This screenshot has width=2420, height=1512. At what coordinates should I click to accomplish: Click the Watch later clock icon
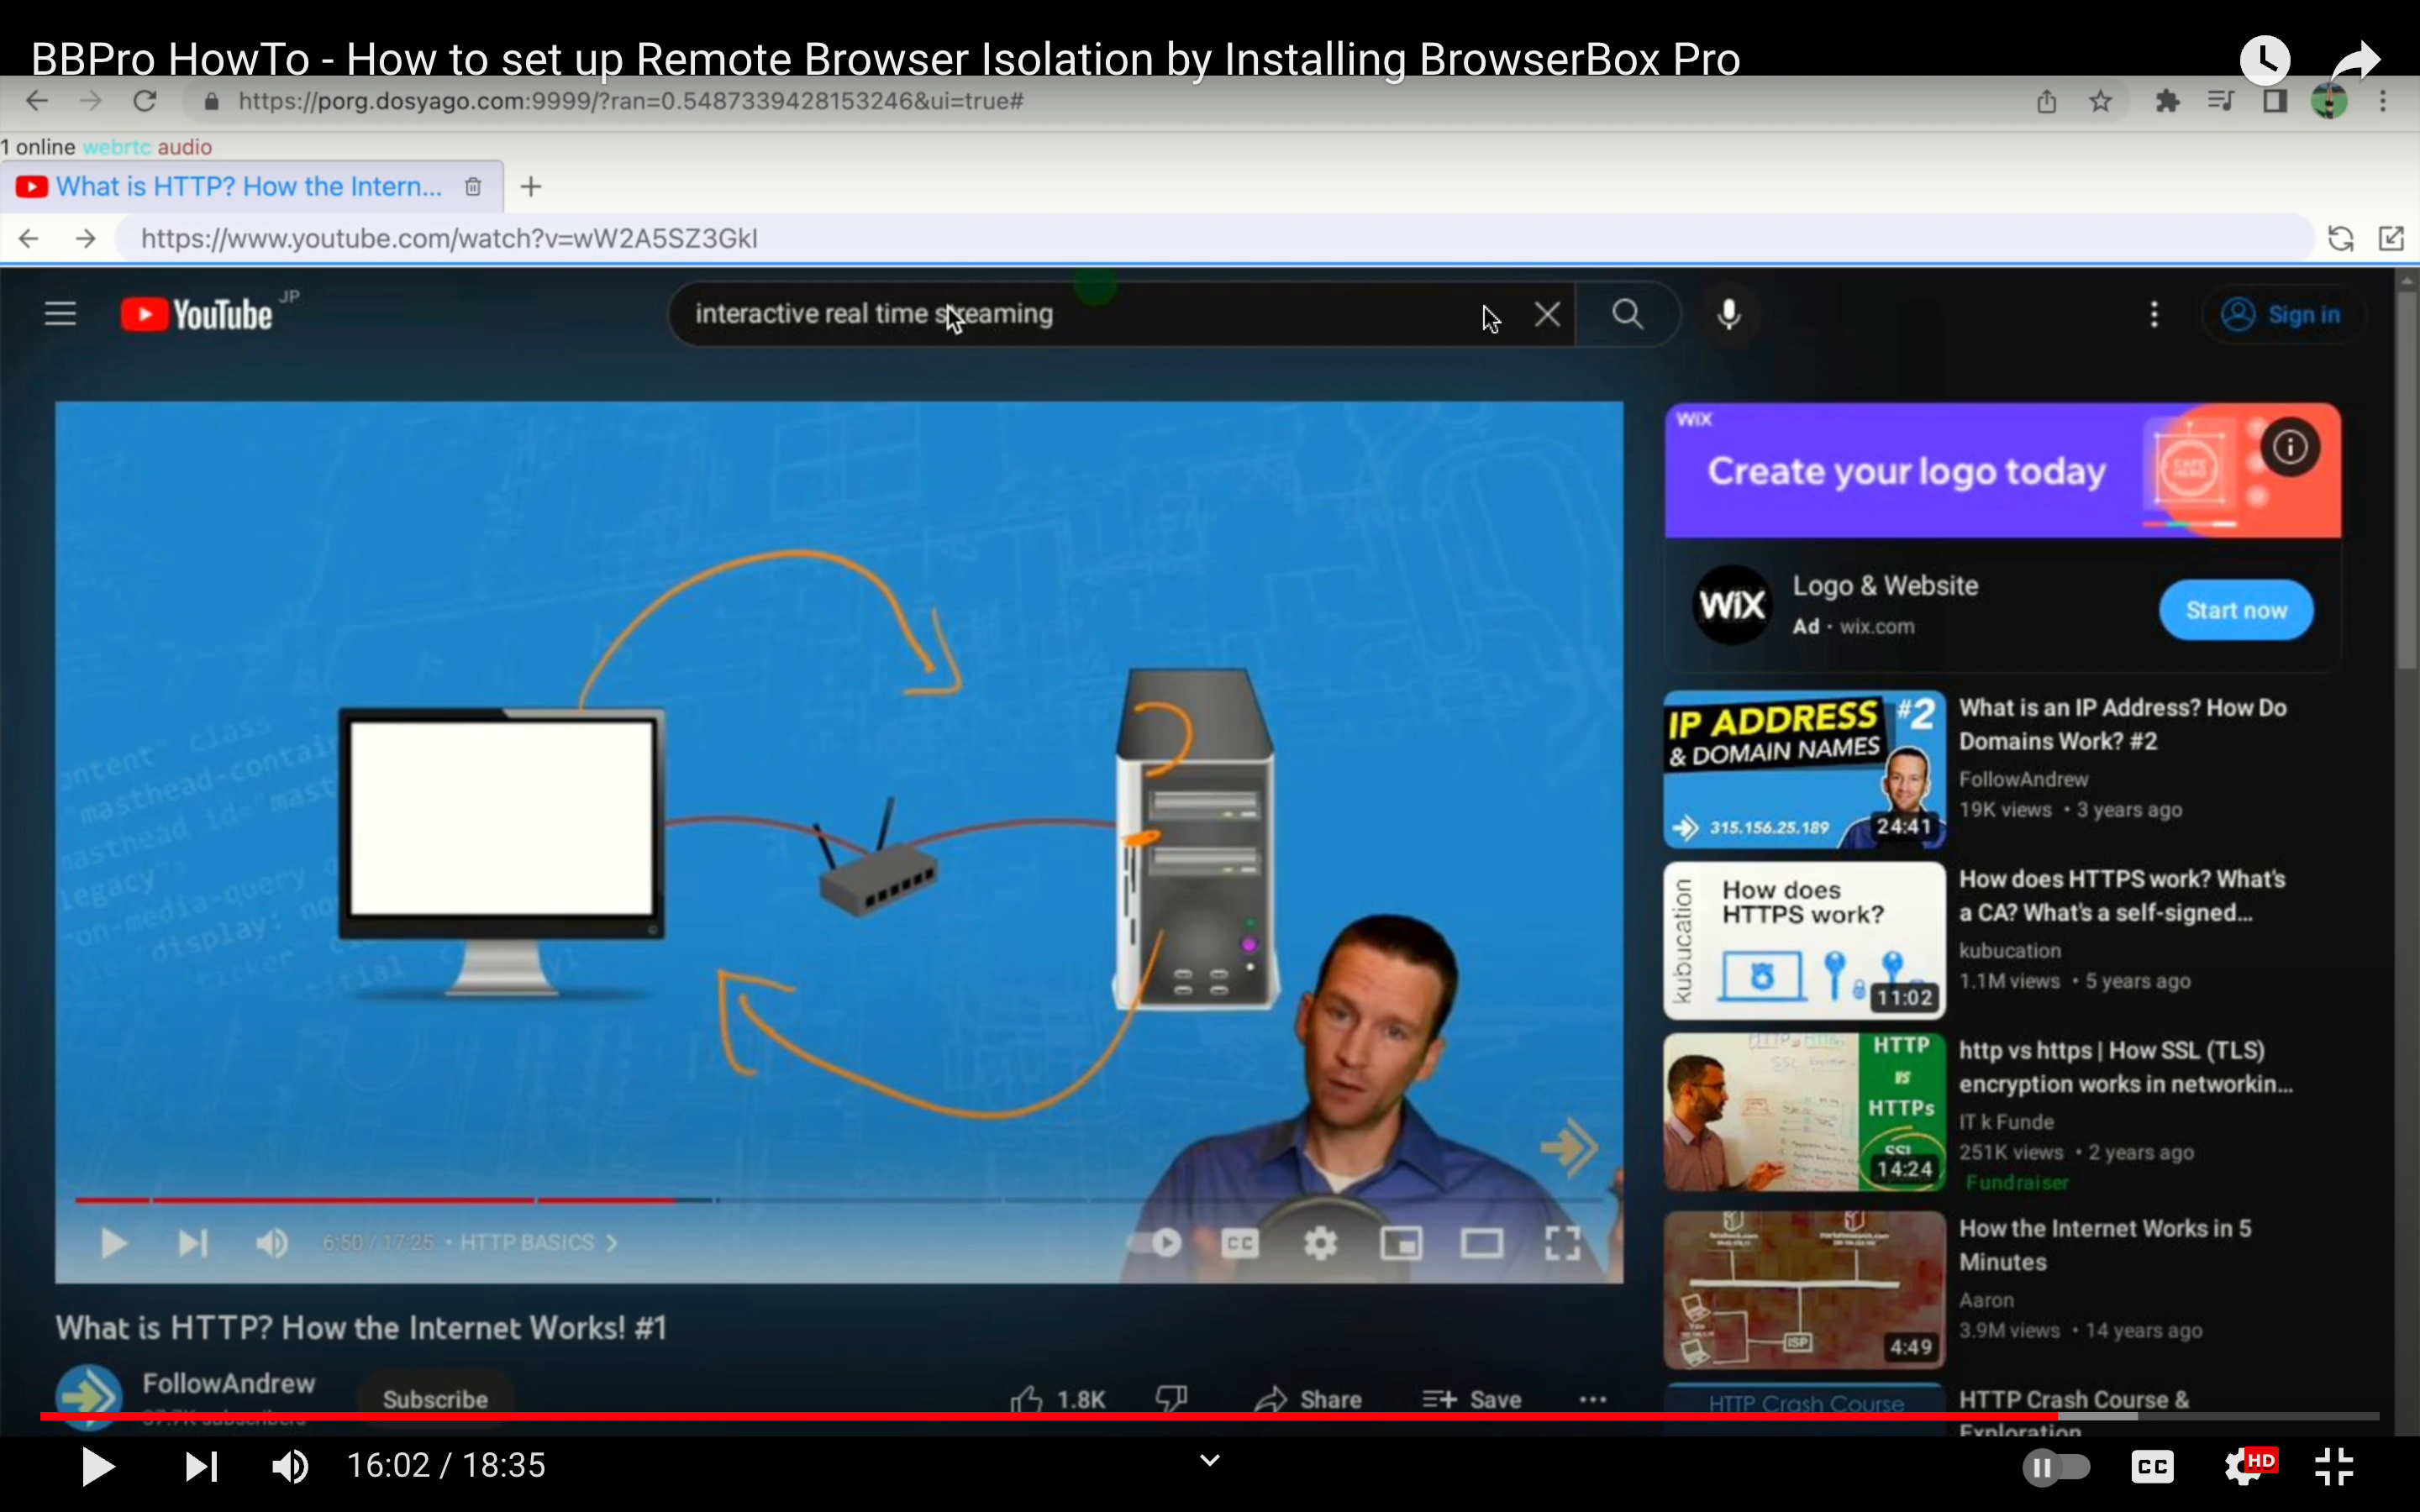2264,60
